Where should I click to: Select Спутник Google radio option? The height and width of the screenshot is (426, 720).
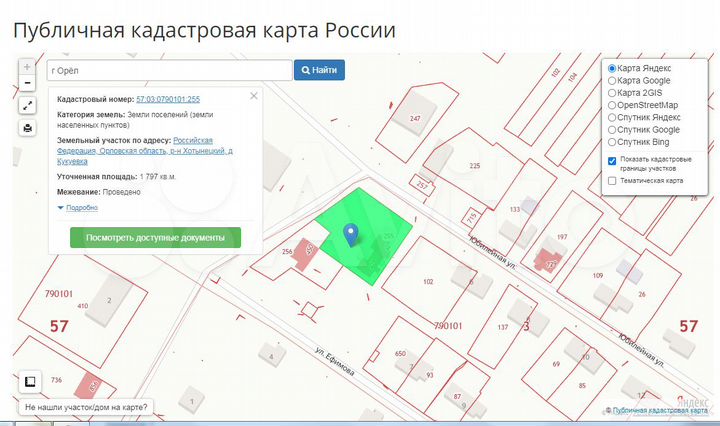point(612,130)
